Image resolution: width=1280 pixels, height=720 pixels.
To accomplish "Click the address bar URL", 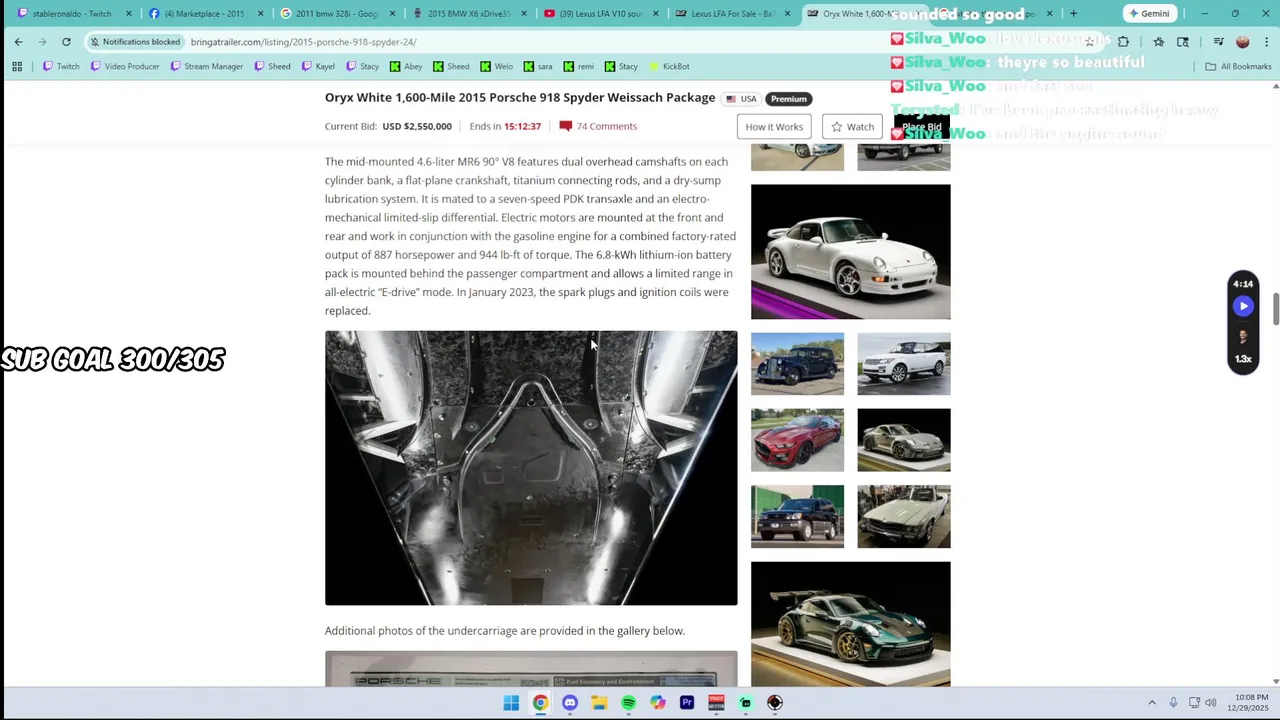I will pos(304,42).
